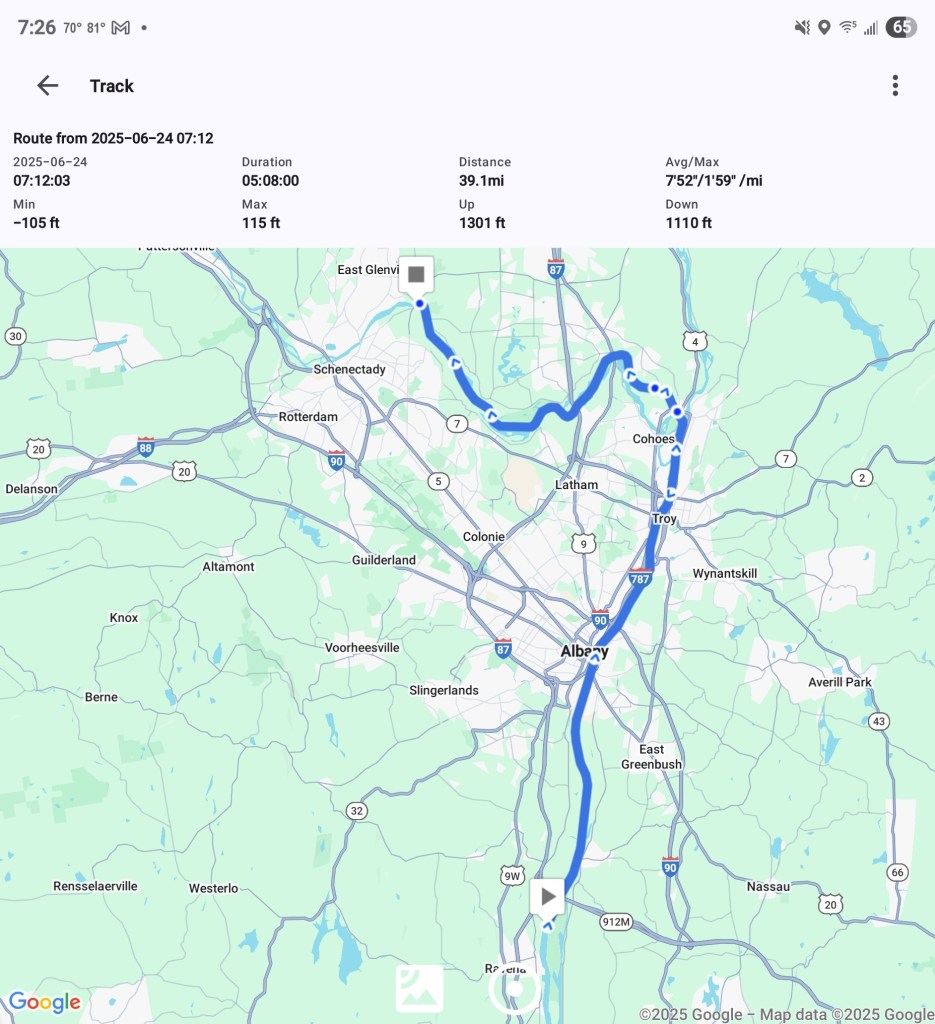The width and height of the screenshot is (935, 1024).
Task: Tap the Distance 39.1mi statistic
Action: coord(483,181)
